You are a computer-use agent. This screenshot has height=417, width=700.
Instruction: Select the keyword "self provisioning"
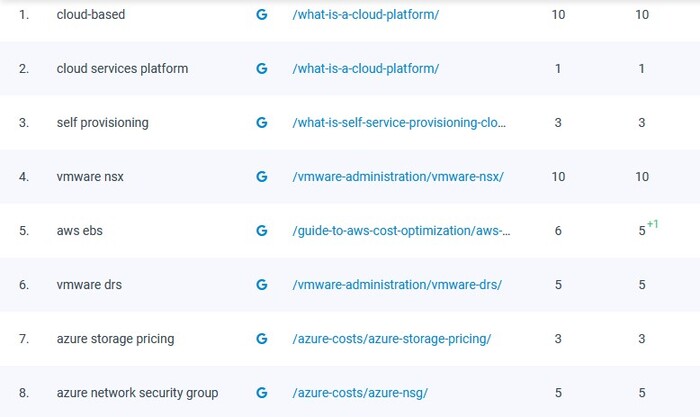pyautogui.click(x=102, y=123)
